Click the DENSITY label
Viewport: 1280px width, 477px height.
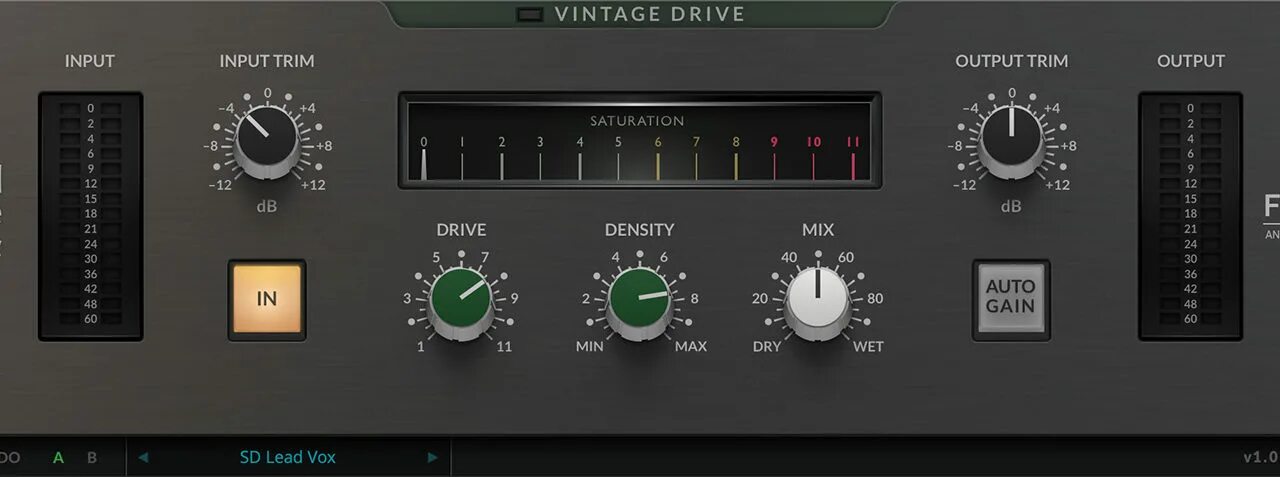click(x=639, y=230)
